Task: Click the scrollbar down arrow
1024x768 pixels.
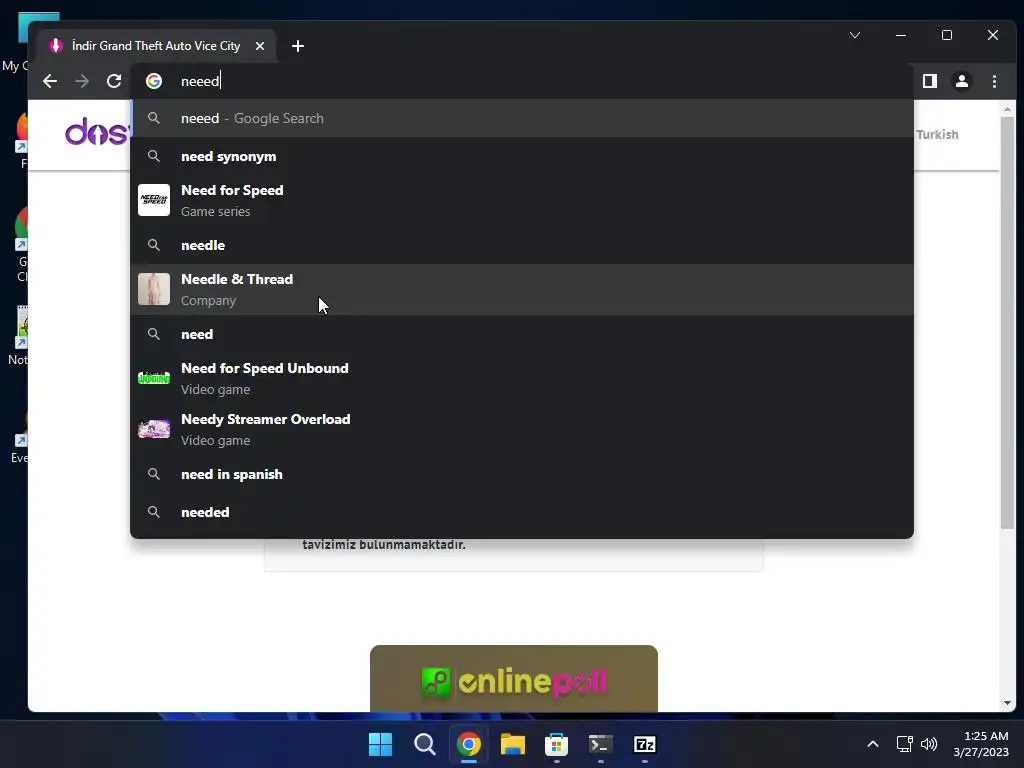Action: pyautogui.click(x=1007, y=703)
